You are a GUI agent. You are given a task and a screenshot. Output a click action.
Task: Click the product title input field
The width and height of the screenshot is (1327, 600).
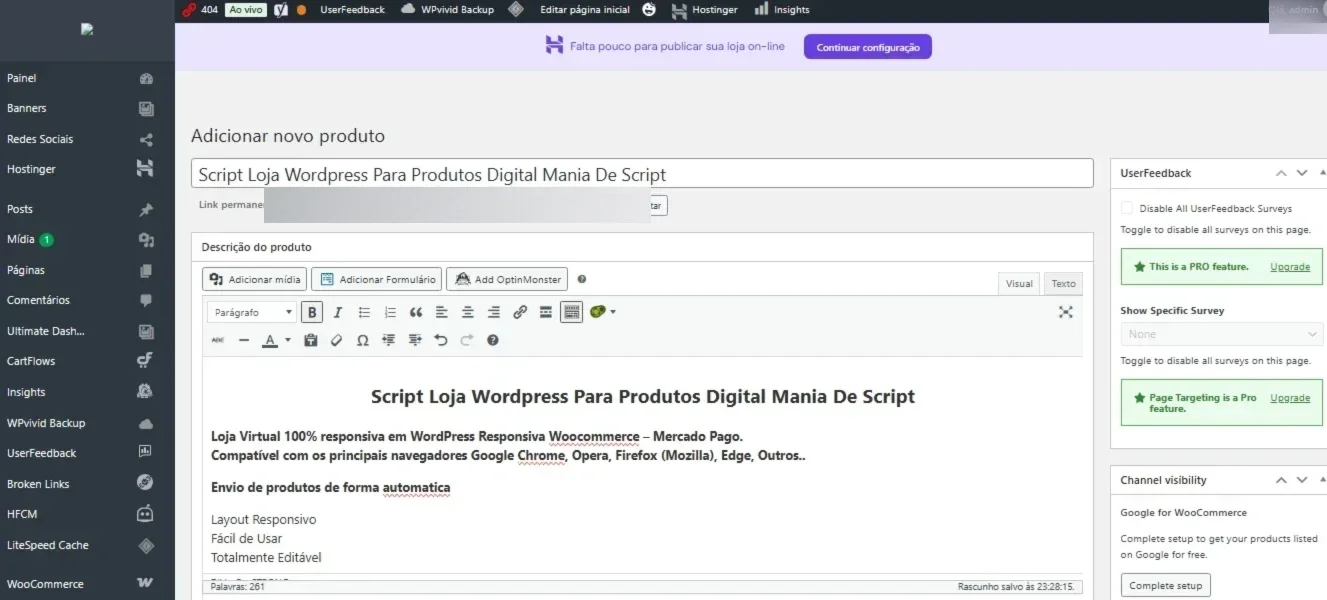pyautogui.click(x=642, y=174)
